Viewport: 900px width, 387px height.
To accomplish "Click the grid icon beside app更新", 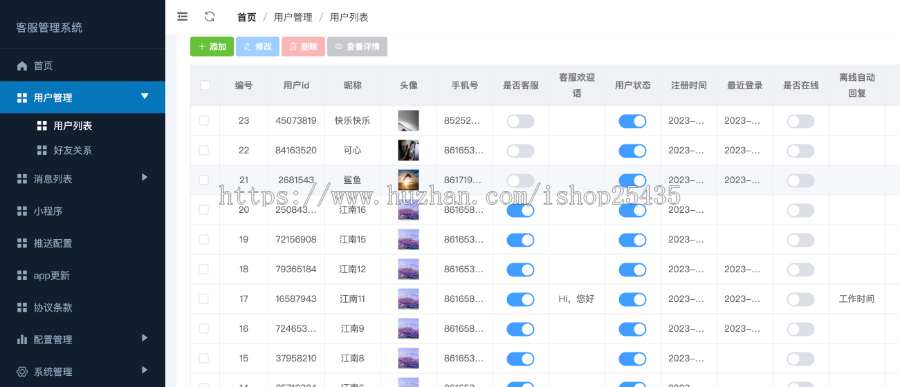I will pyautogui.click(x=22, y=276).
